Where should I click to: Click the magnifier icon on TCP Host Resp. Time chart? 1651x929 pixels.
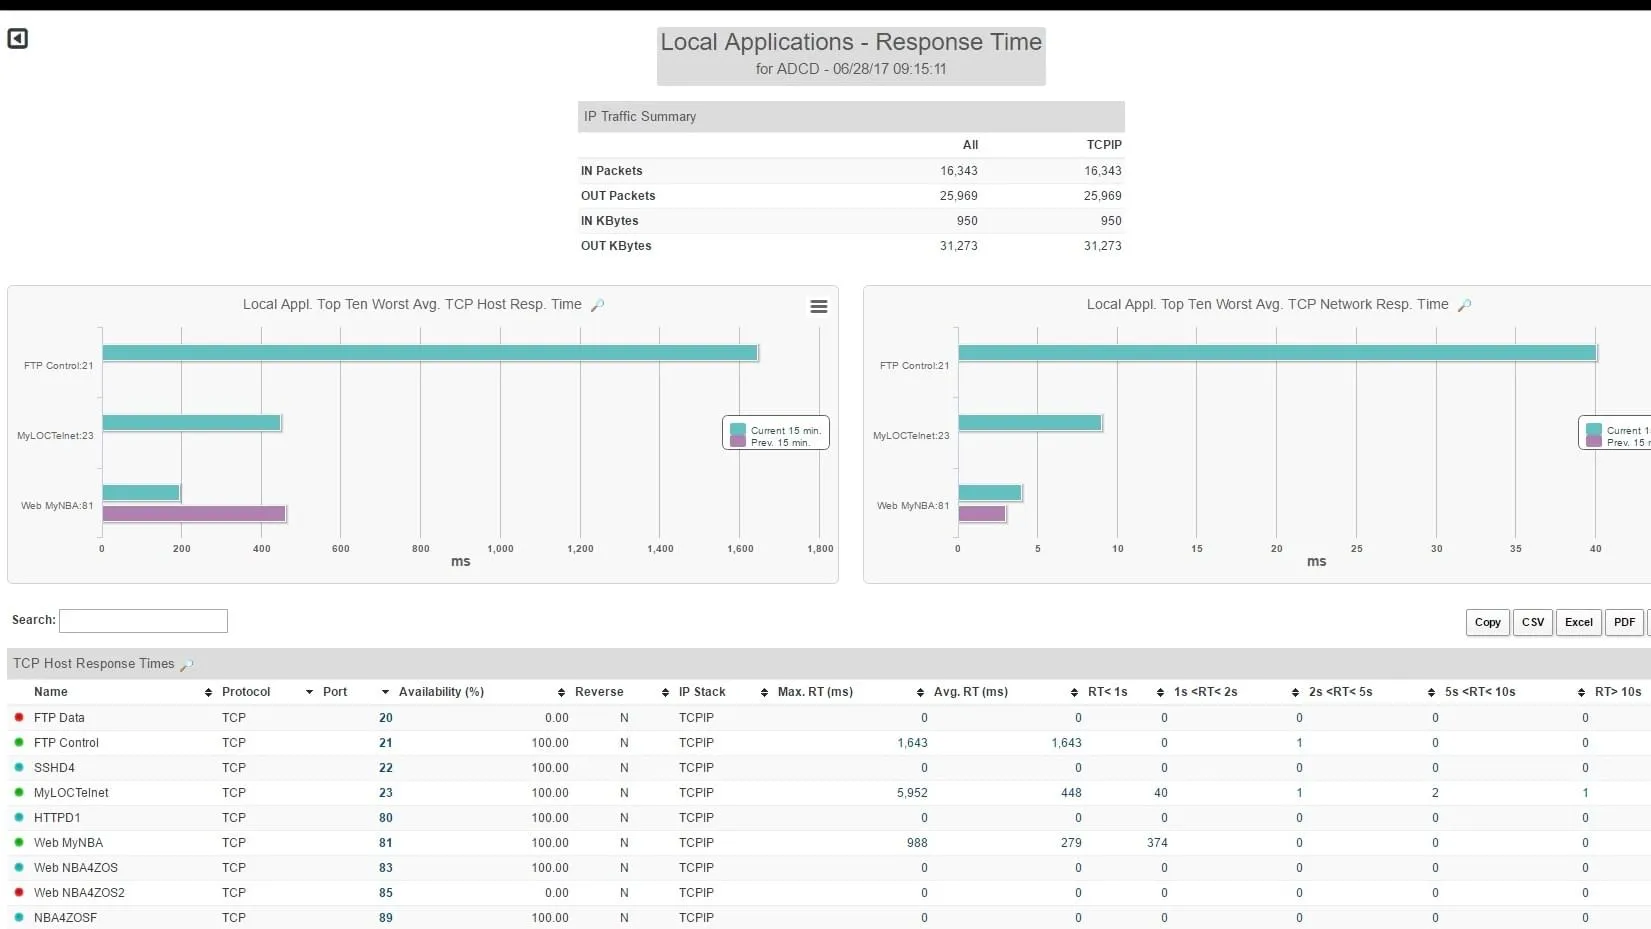(597, 305)
